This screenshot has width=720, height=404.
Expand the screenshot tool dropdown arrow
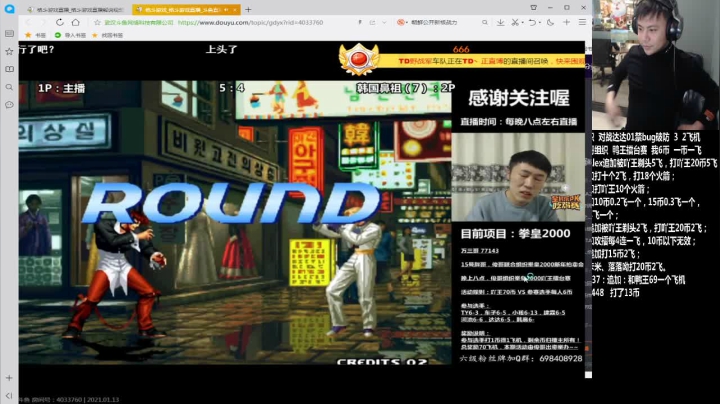click(x=523, y=22)
